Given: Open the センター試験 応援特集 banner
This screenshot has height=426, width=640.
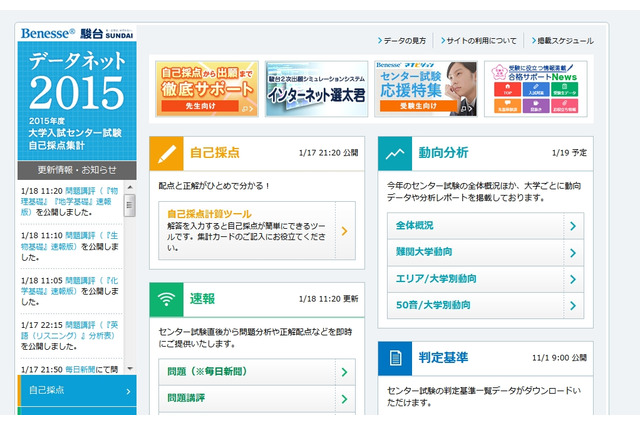Looking at the screenshot, I should coord(426,89).
